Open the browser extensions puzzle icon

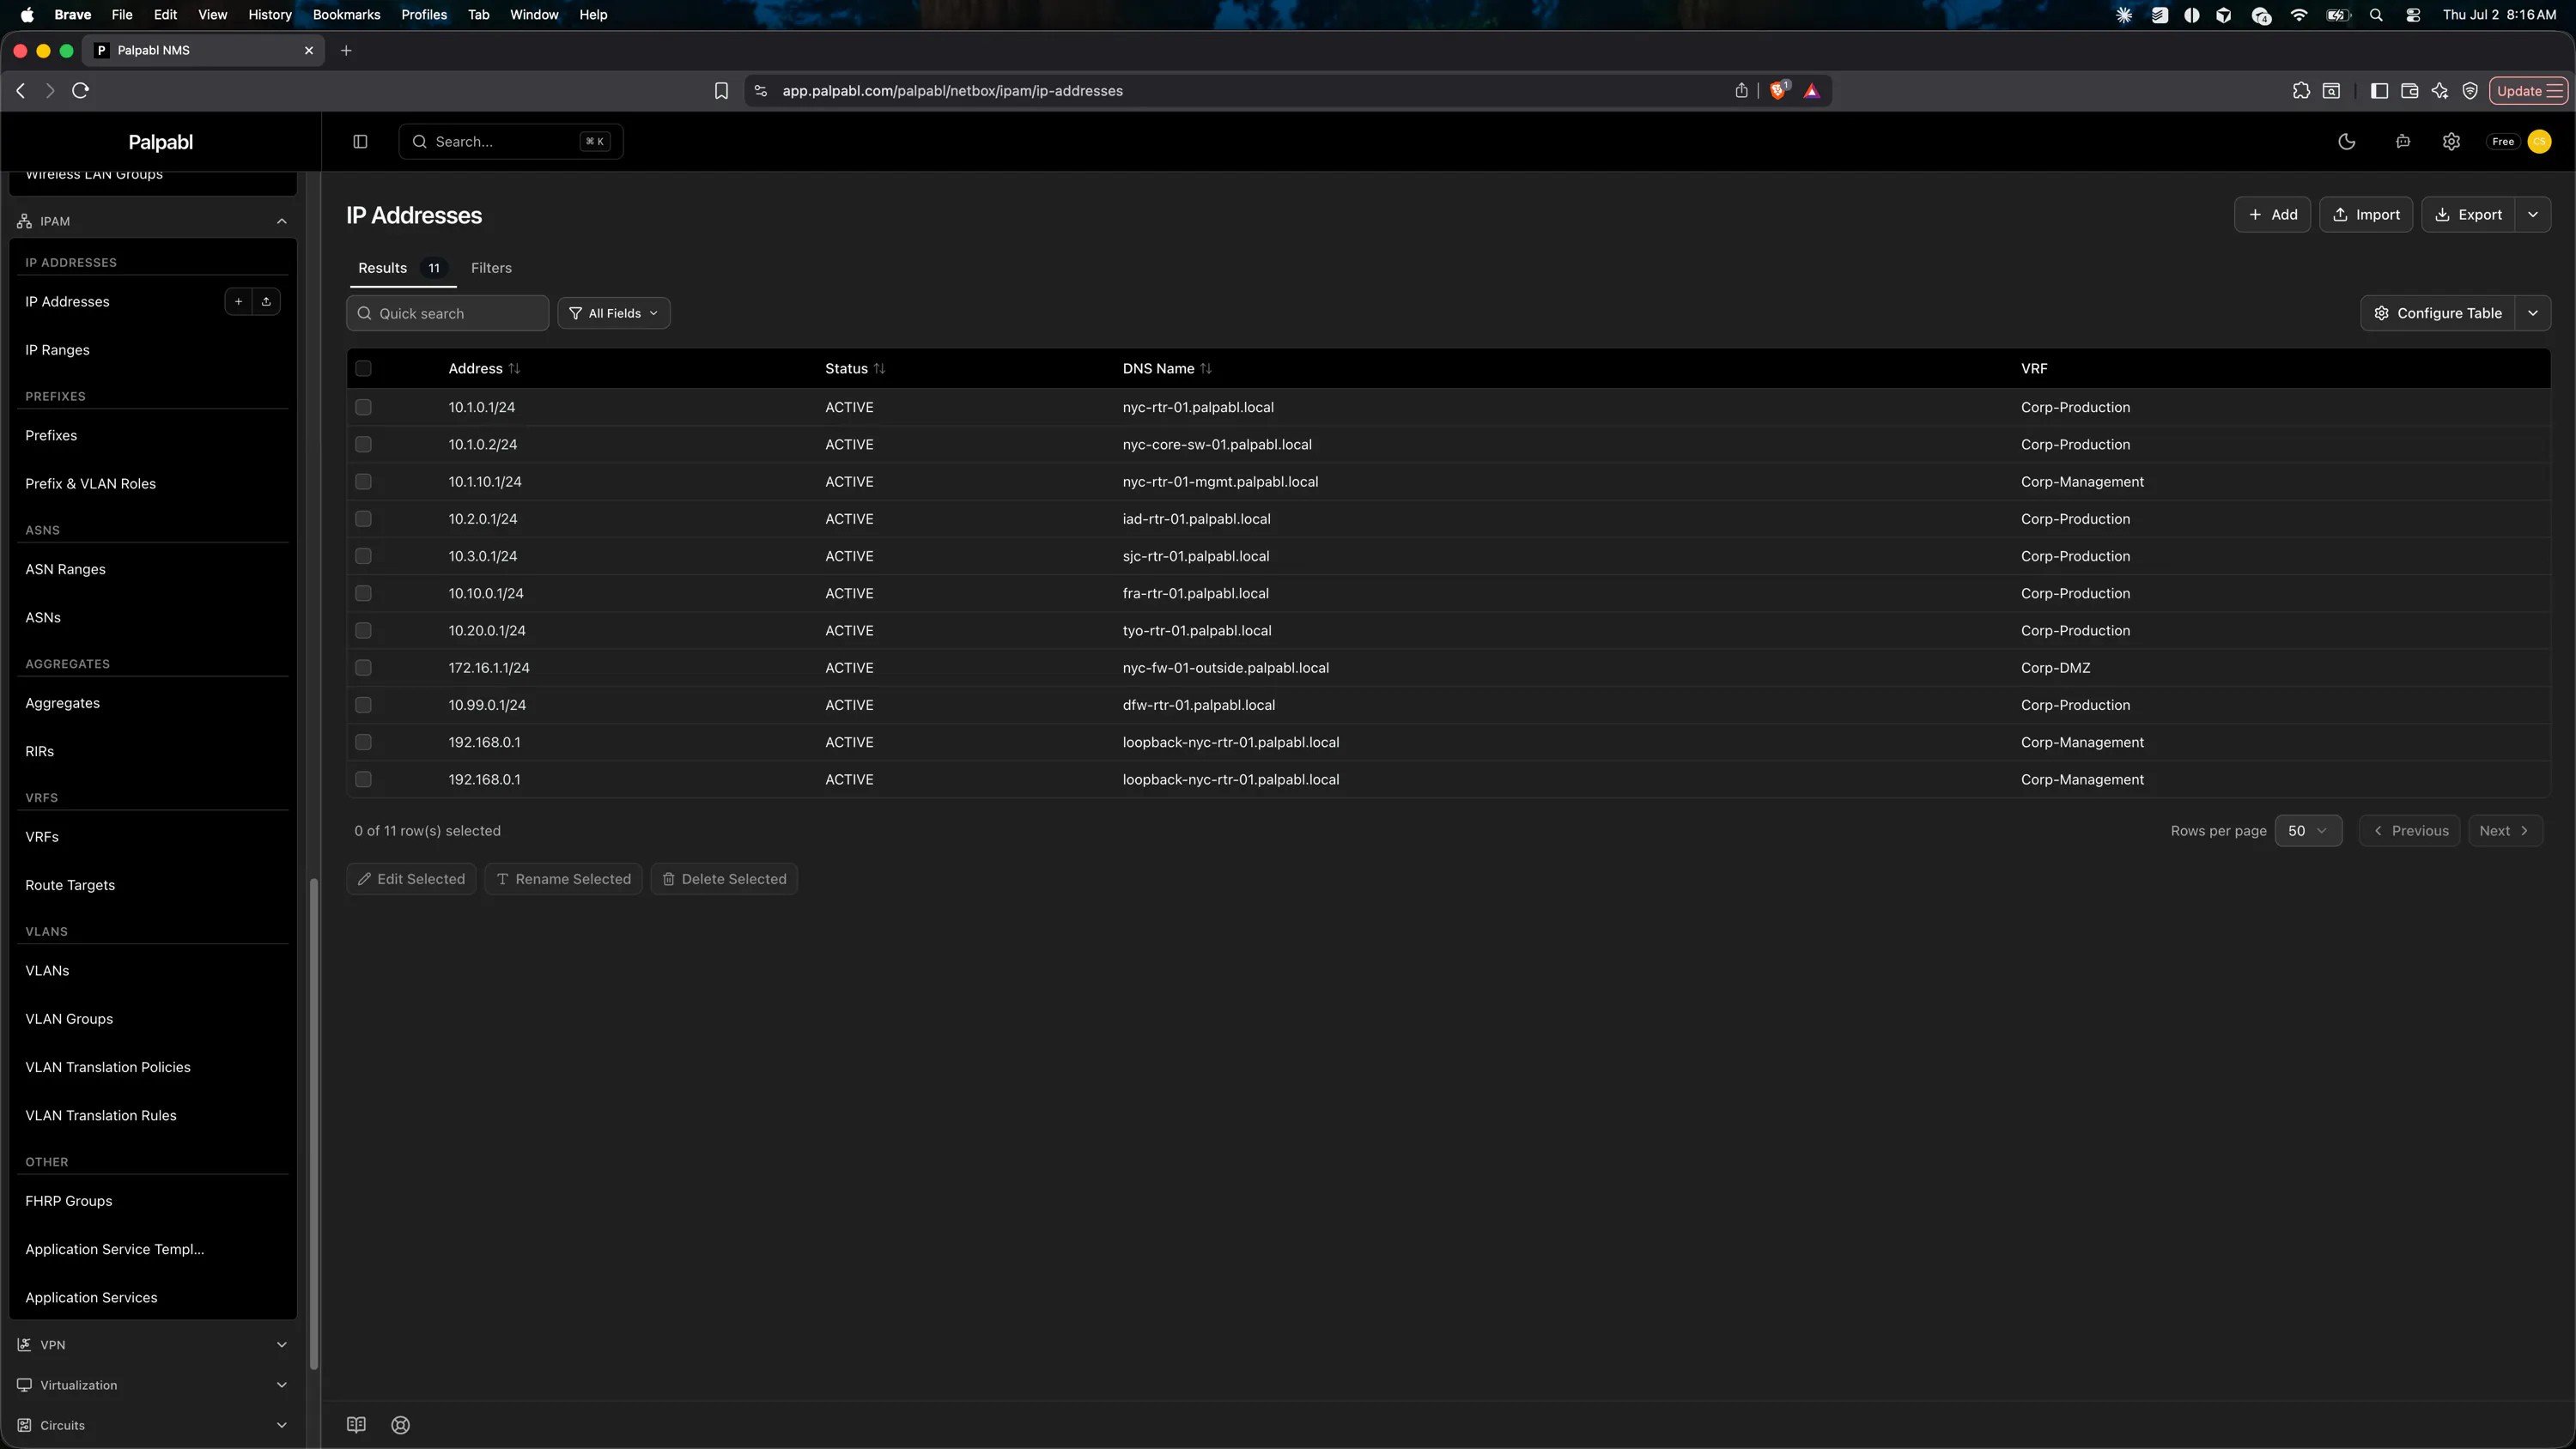pyautogui.click(x=2301, y=90)
